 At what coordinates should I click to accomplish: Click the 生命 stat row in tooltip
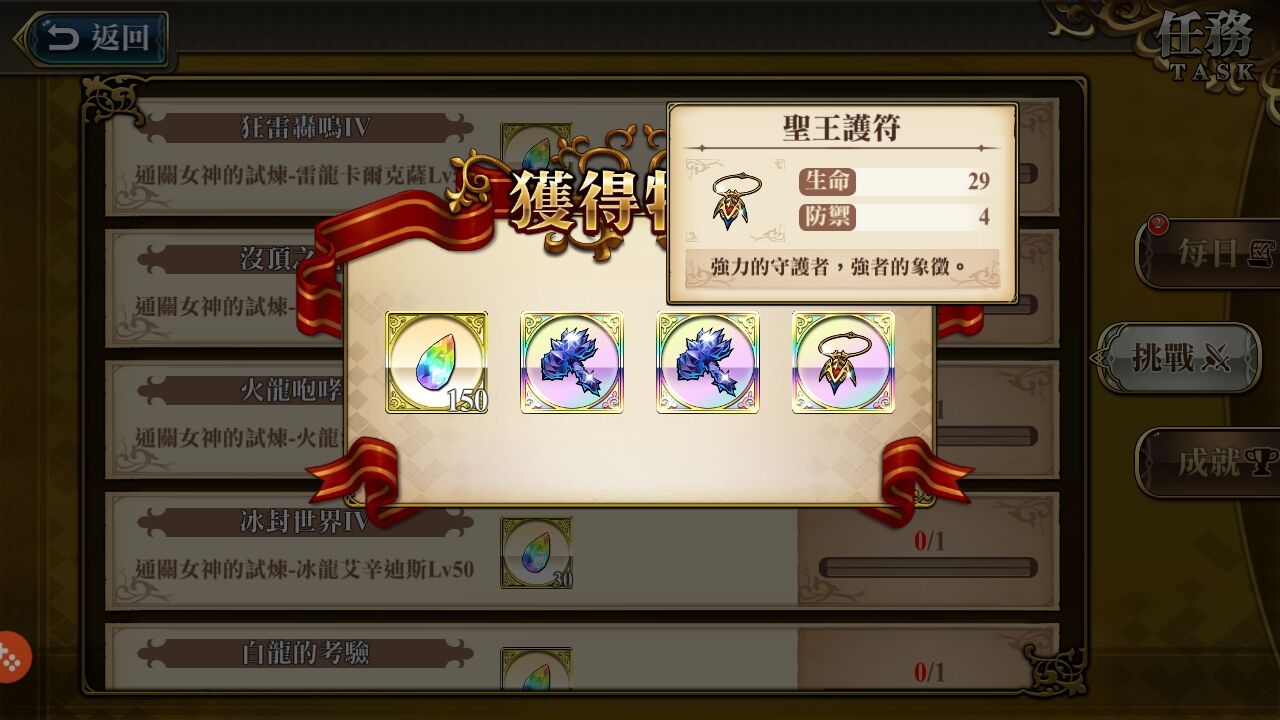coord(894,181)
